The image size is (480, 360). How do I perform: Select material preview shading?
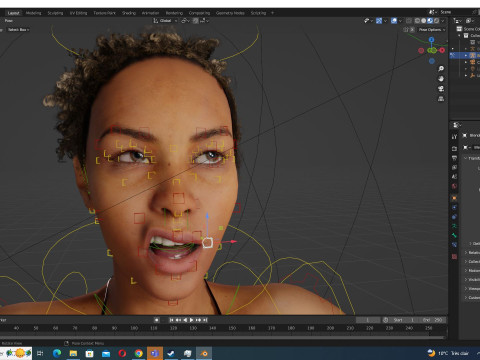(x=430, y=21)
